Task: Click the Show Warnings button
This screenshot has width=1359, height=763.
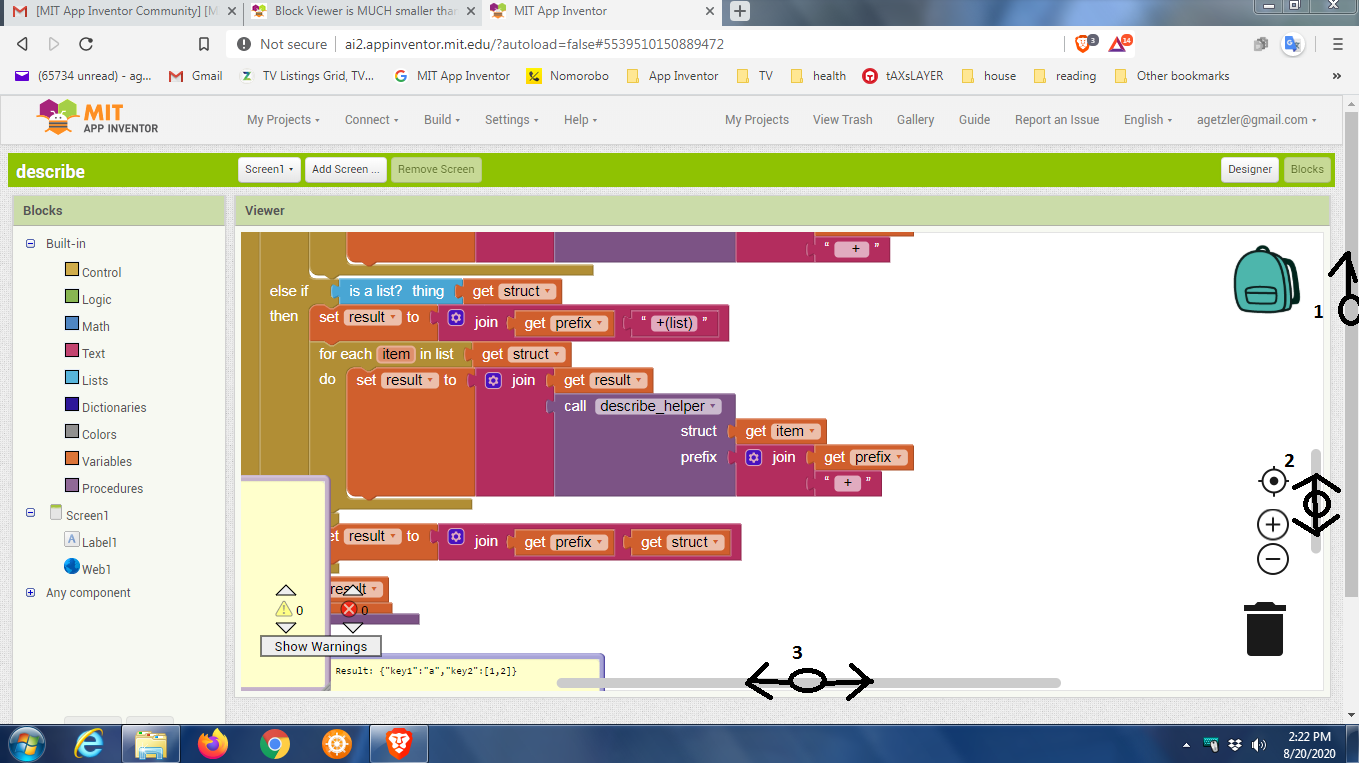Action: (x=321, y=646)
